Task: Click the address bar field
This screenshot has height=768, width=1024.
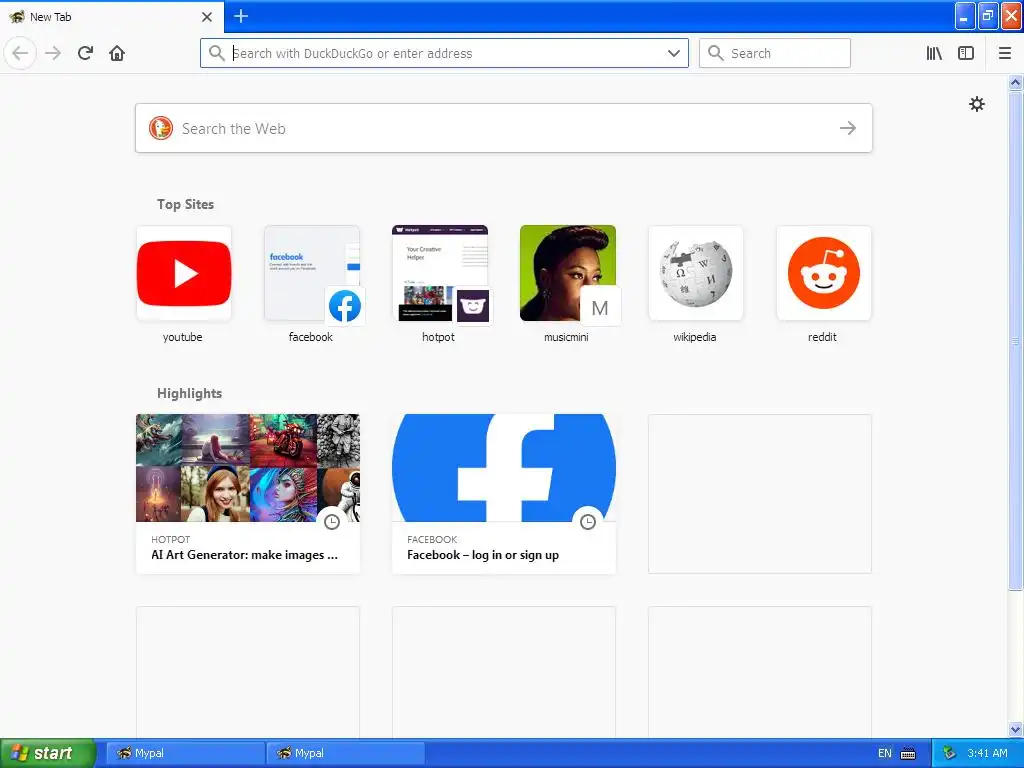Action: pyautogui.click(x=444, y=53)
